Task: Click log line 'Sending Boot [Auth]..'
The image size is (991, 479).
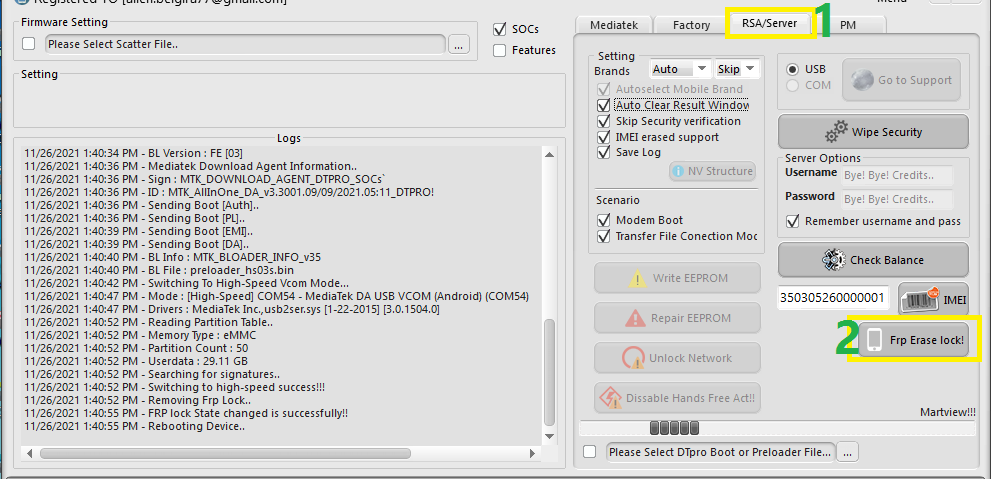Action: (142, 205)
